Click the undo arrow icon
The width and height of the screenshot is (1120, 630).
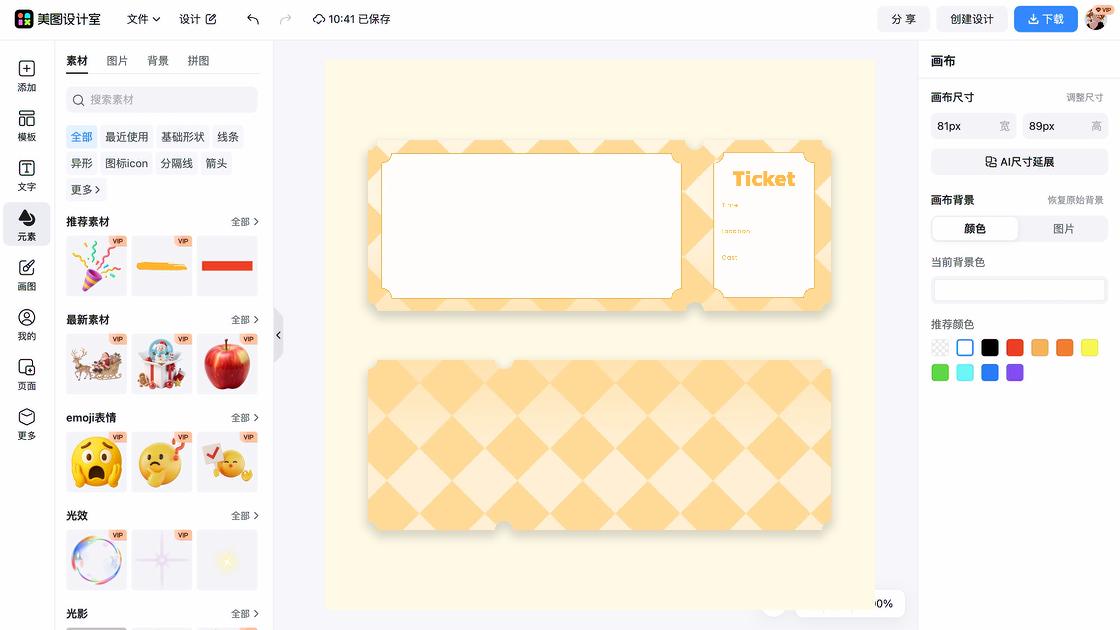[x=253, y=19]
